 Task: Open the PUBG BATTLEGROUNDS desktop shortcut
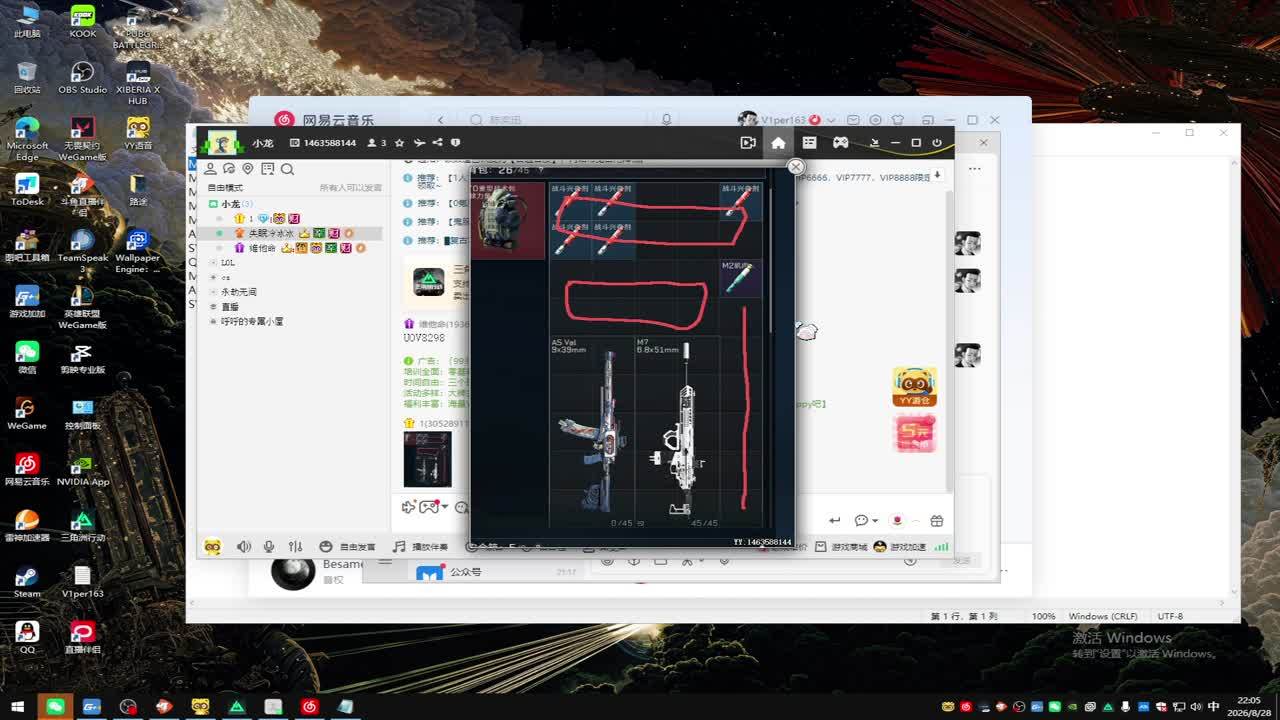(138, 28)
